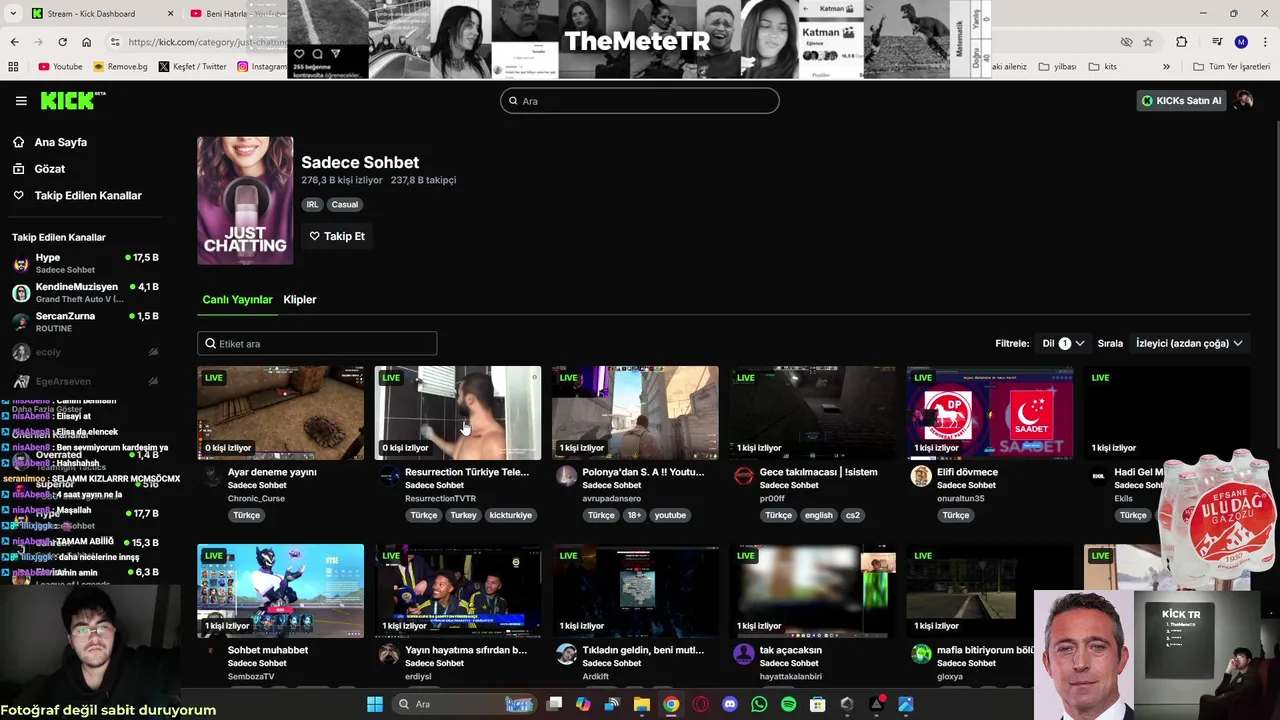Open Discord from taskbar
Image resolution: width=1280 pixels, height=720 pixels.
[730, 704]
